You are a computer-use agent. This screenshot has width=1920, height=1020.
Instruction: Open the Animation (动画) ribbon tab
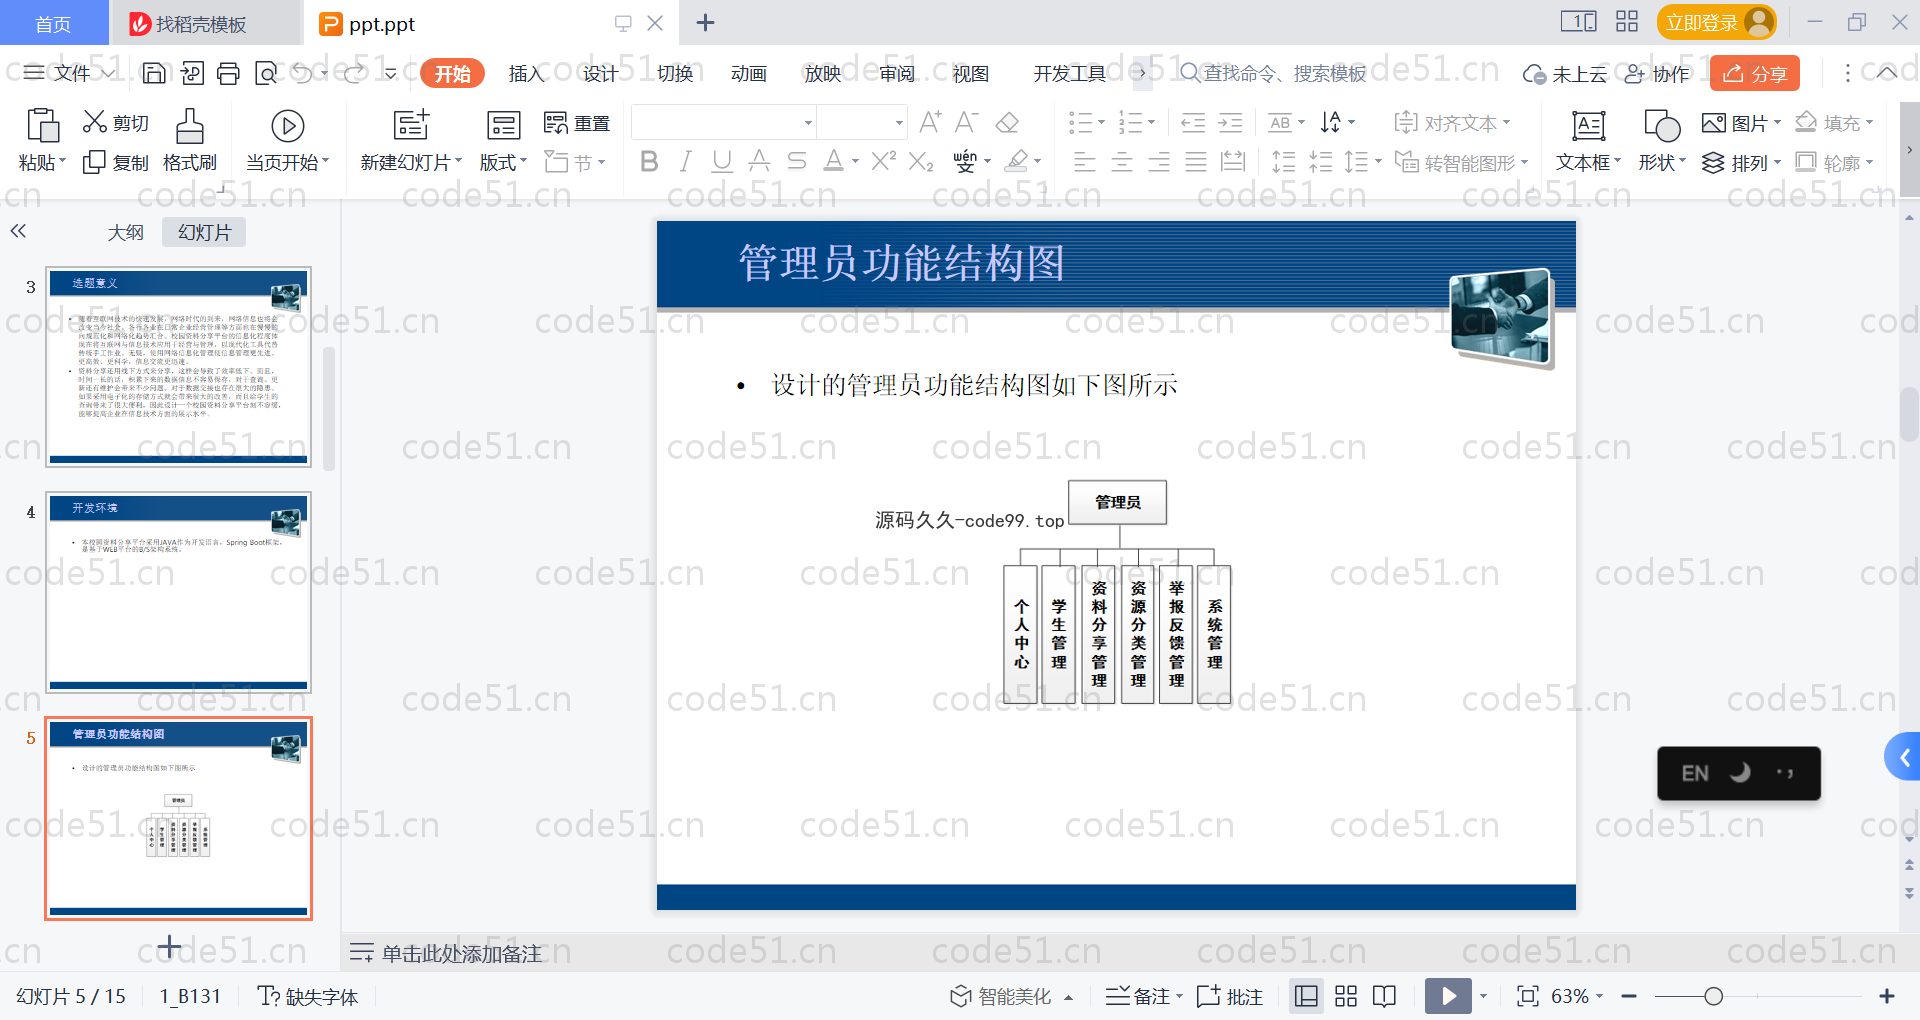(749, 73)
